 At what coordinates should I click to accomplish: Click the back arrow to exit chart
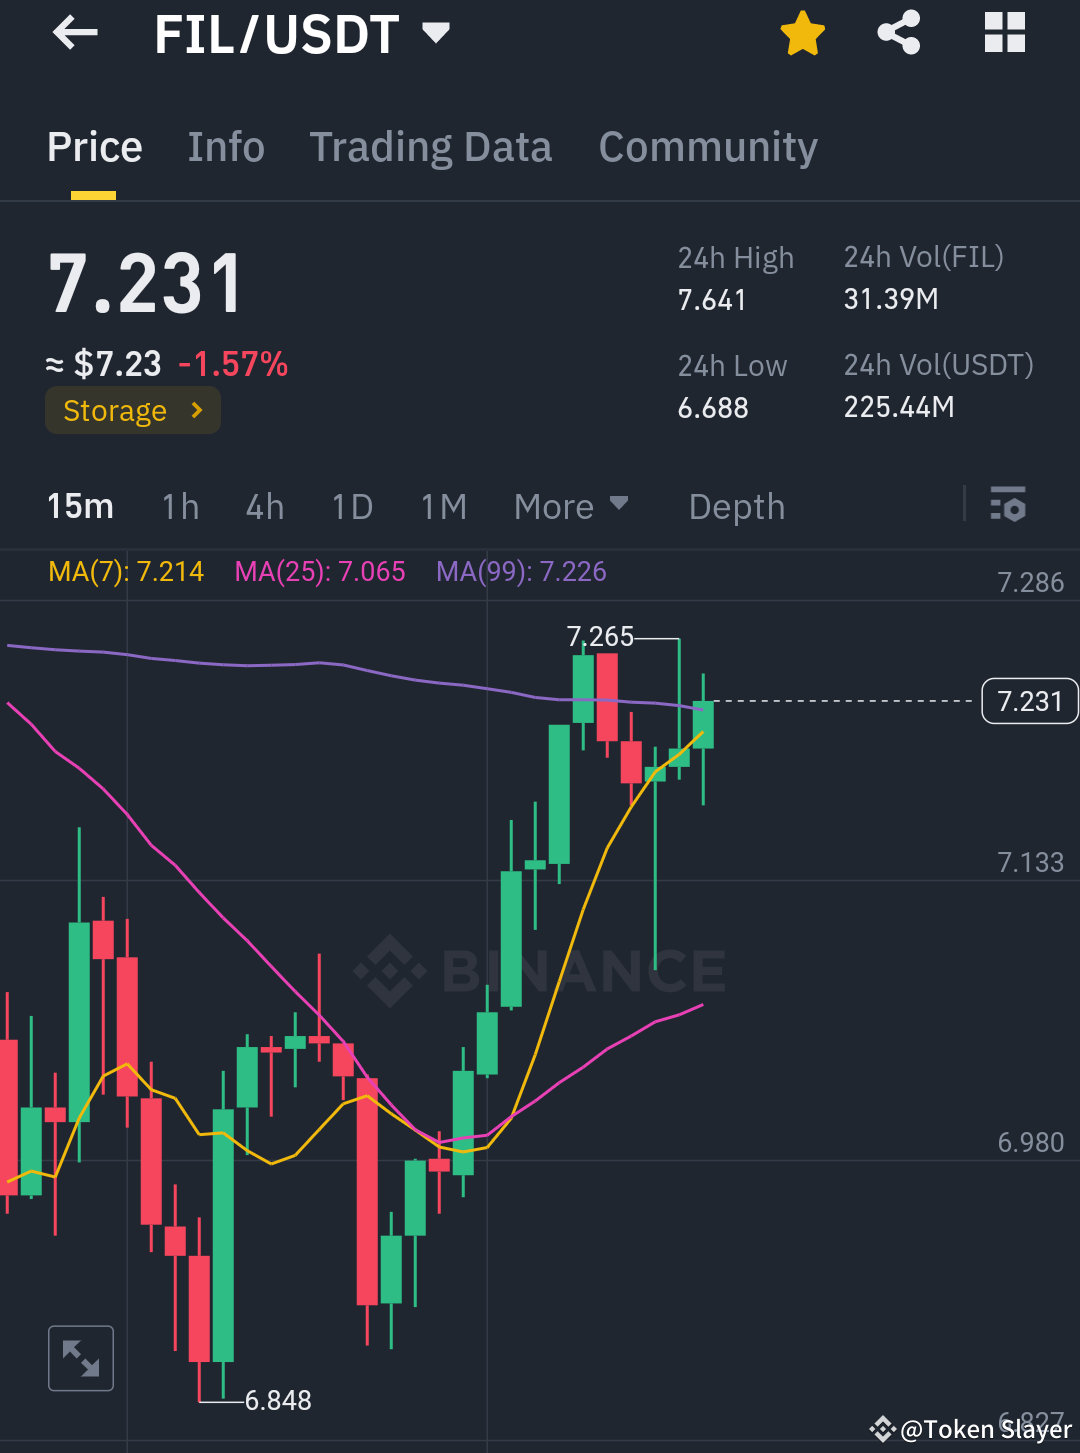(x=73, y=33)
